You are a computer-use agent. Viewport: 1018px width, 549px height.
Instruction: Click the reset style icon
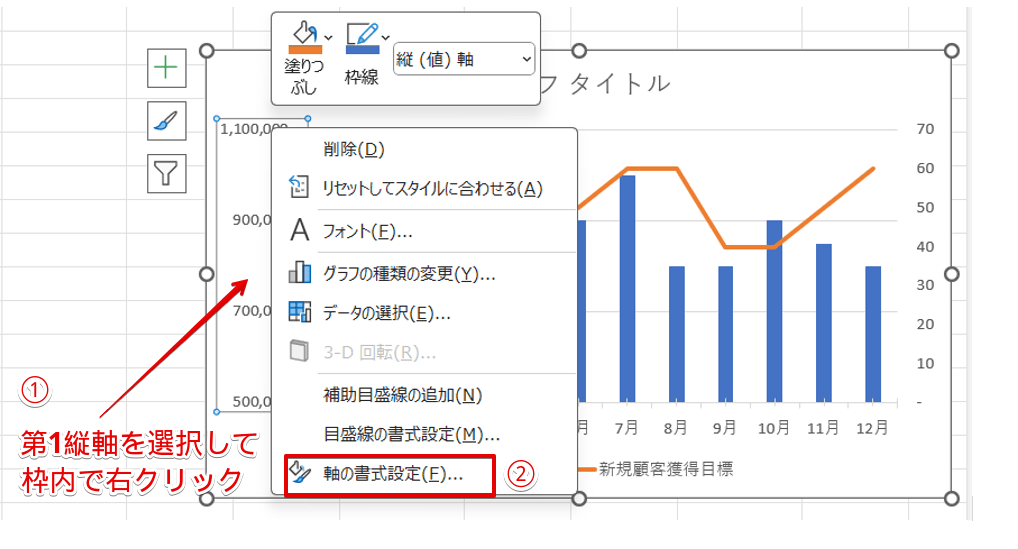(x=299, y=187)
